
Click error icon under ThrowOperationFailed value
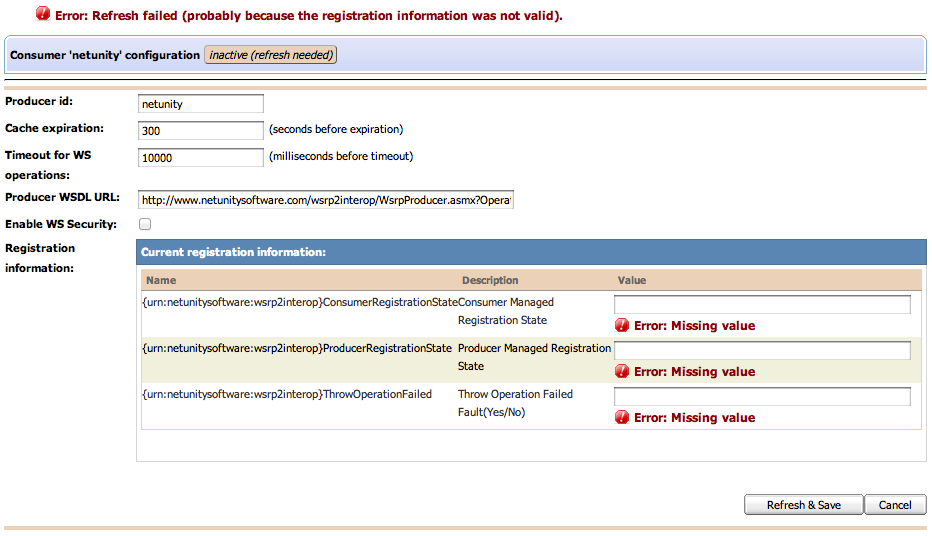pyautogui.click(x=622, y=417)
